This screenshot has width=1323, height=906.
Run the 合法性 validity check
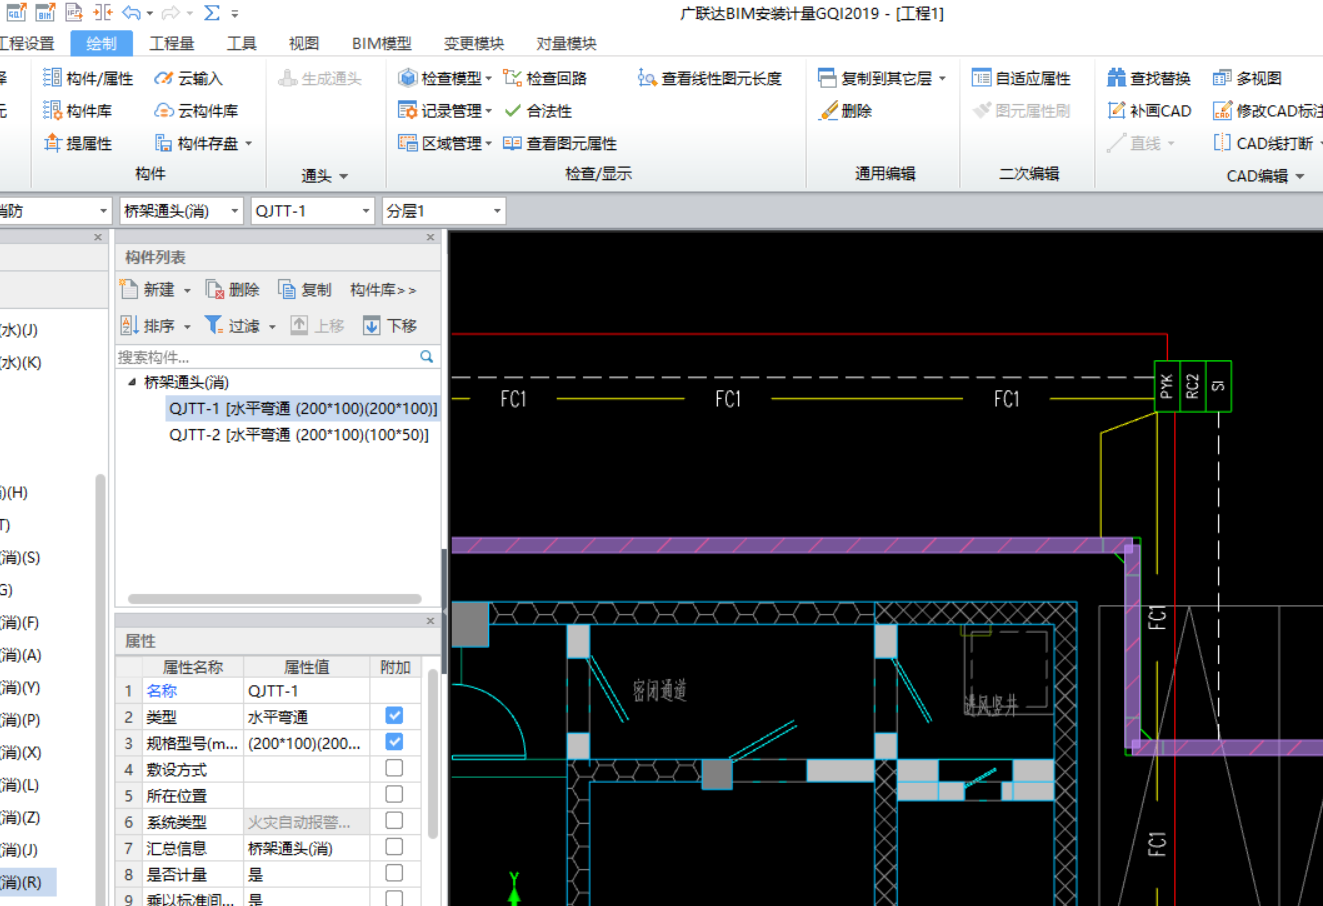click(538, 111)
